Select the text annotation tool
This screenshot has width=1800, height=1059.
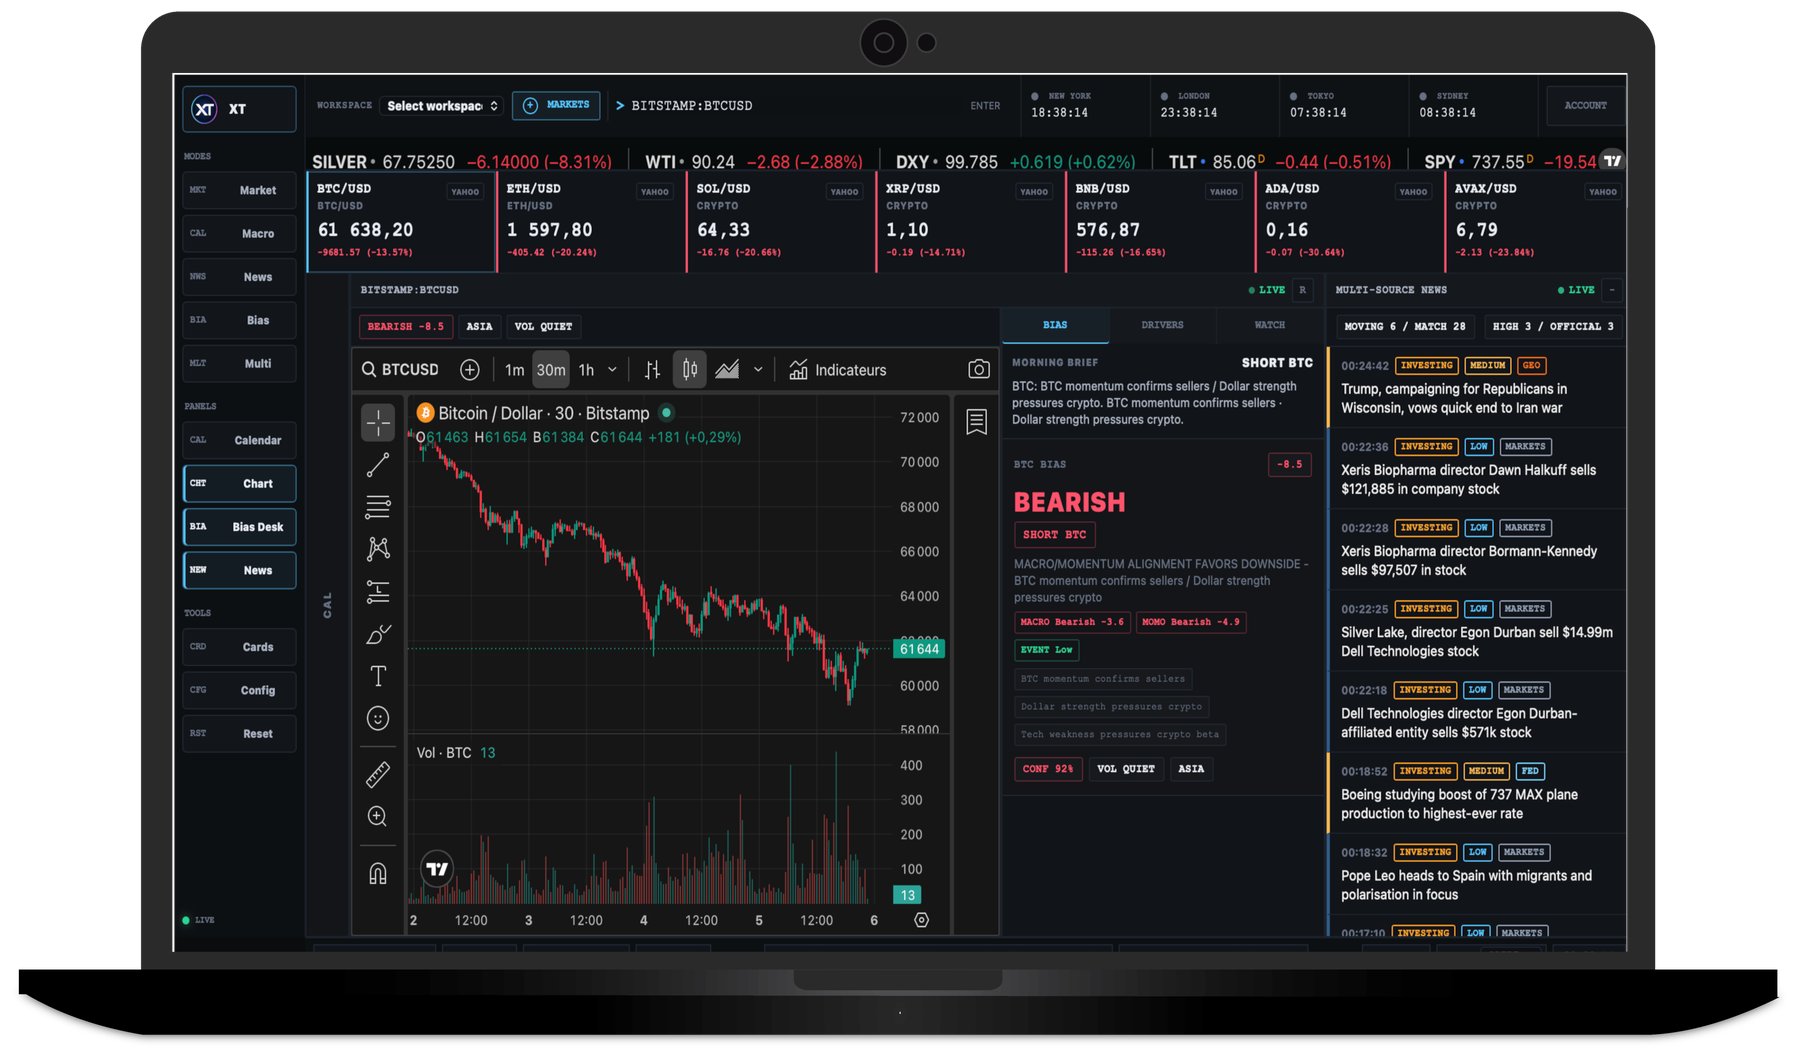point(378,676)
